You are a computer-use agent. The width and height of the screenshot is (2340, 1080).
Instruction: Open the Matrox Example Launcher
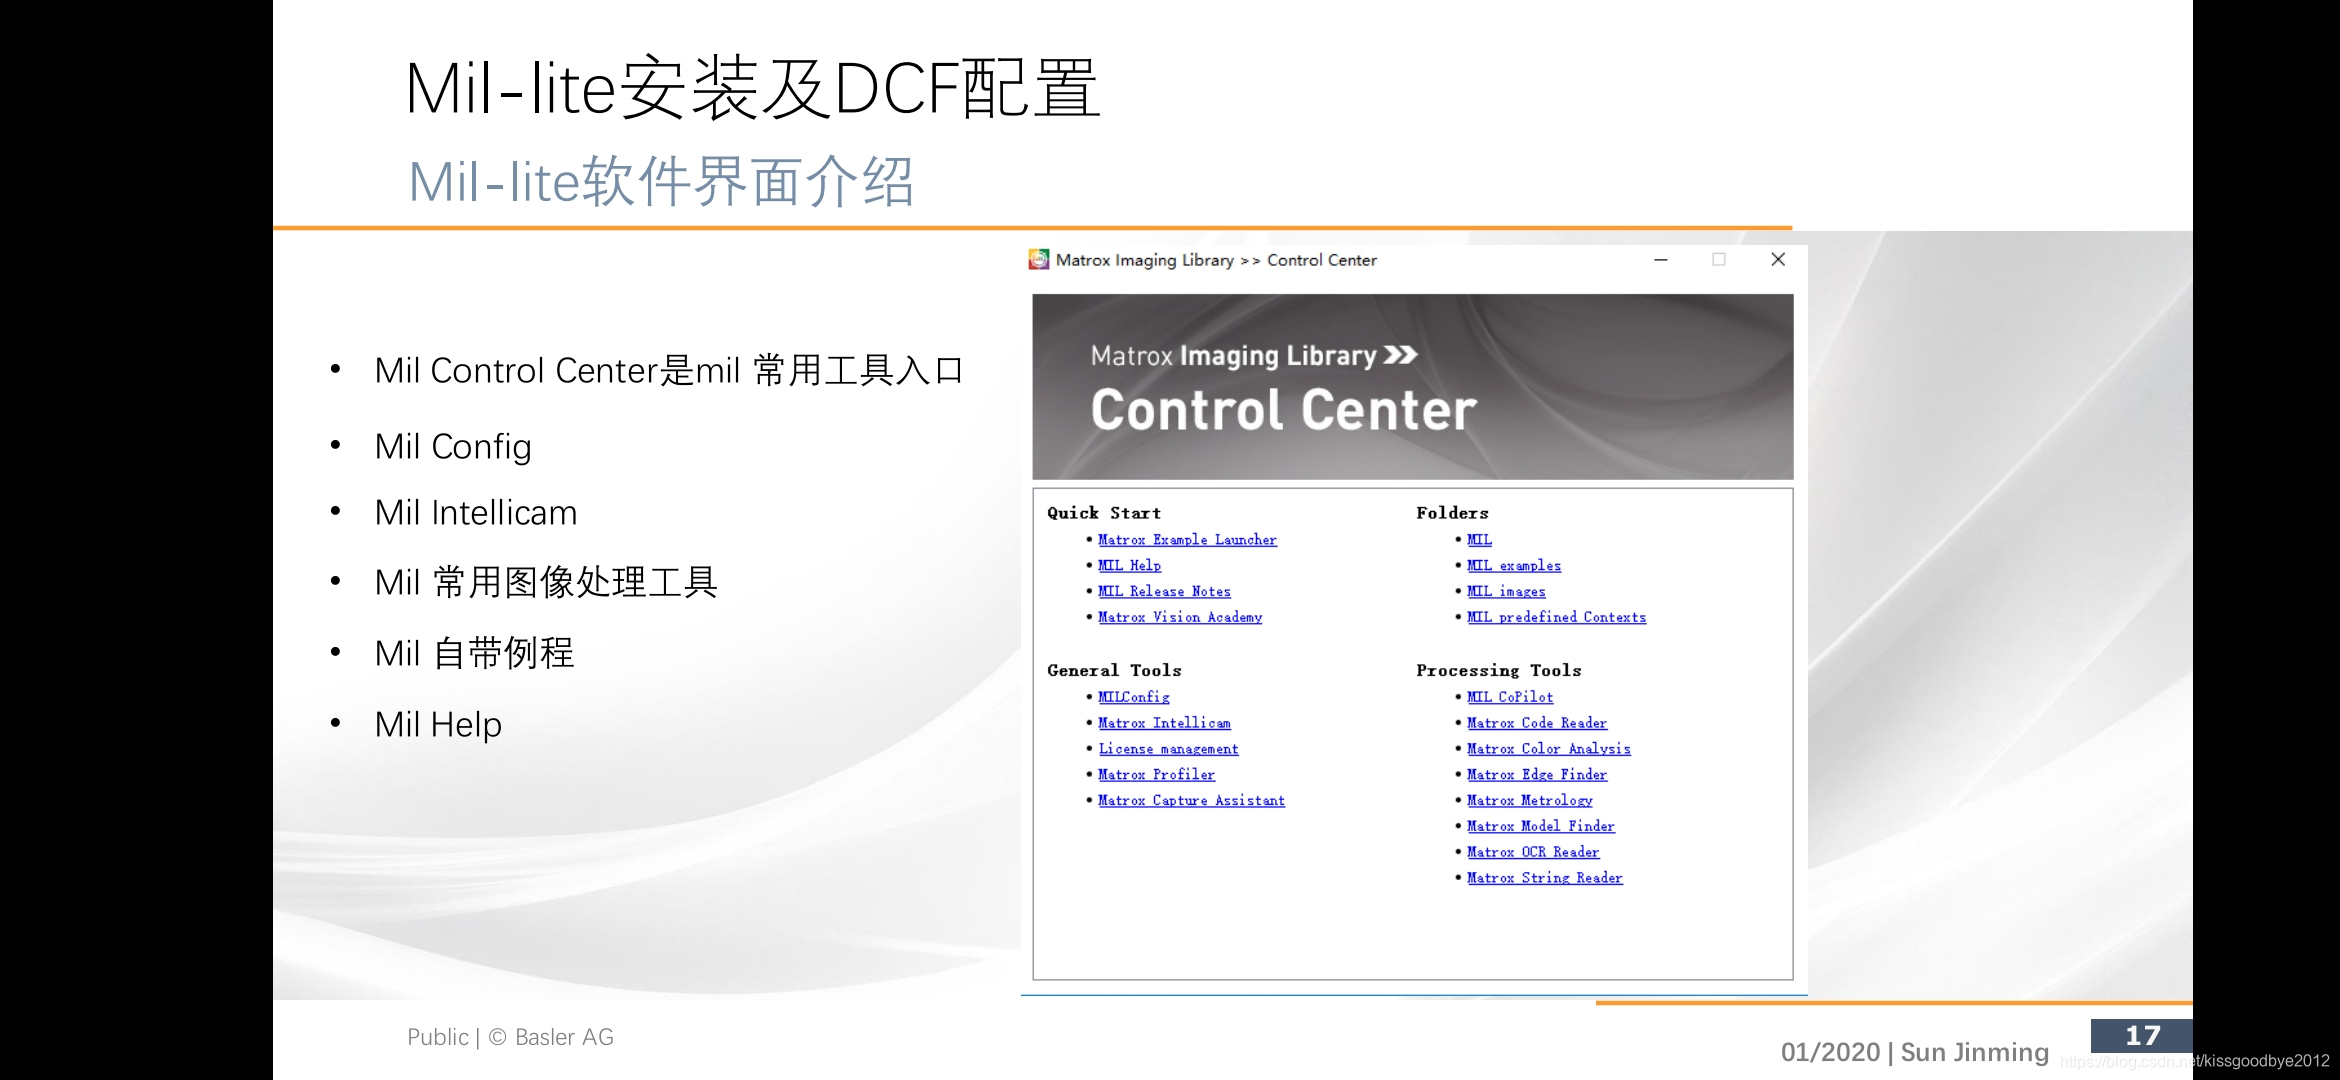(x=1186, y=539)
